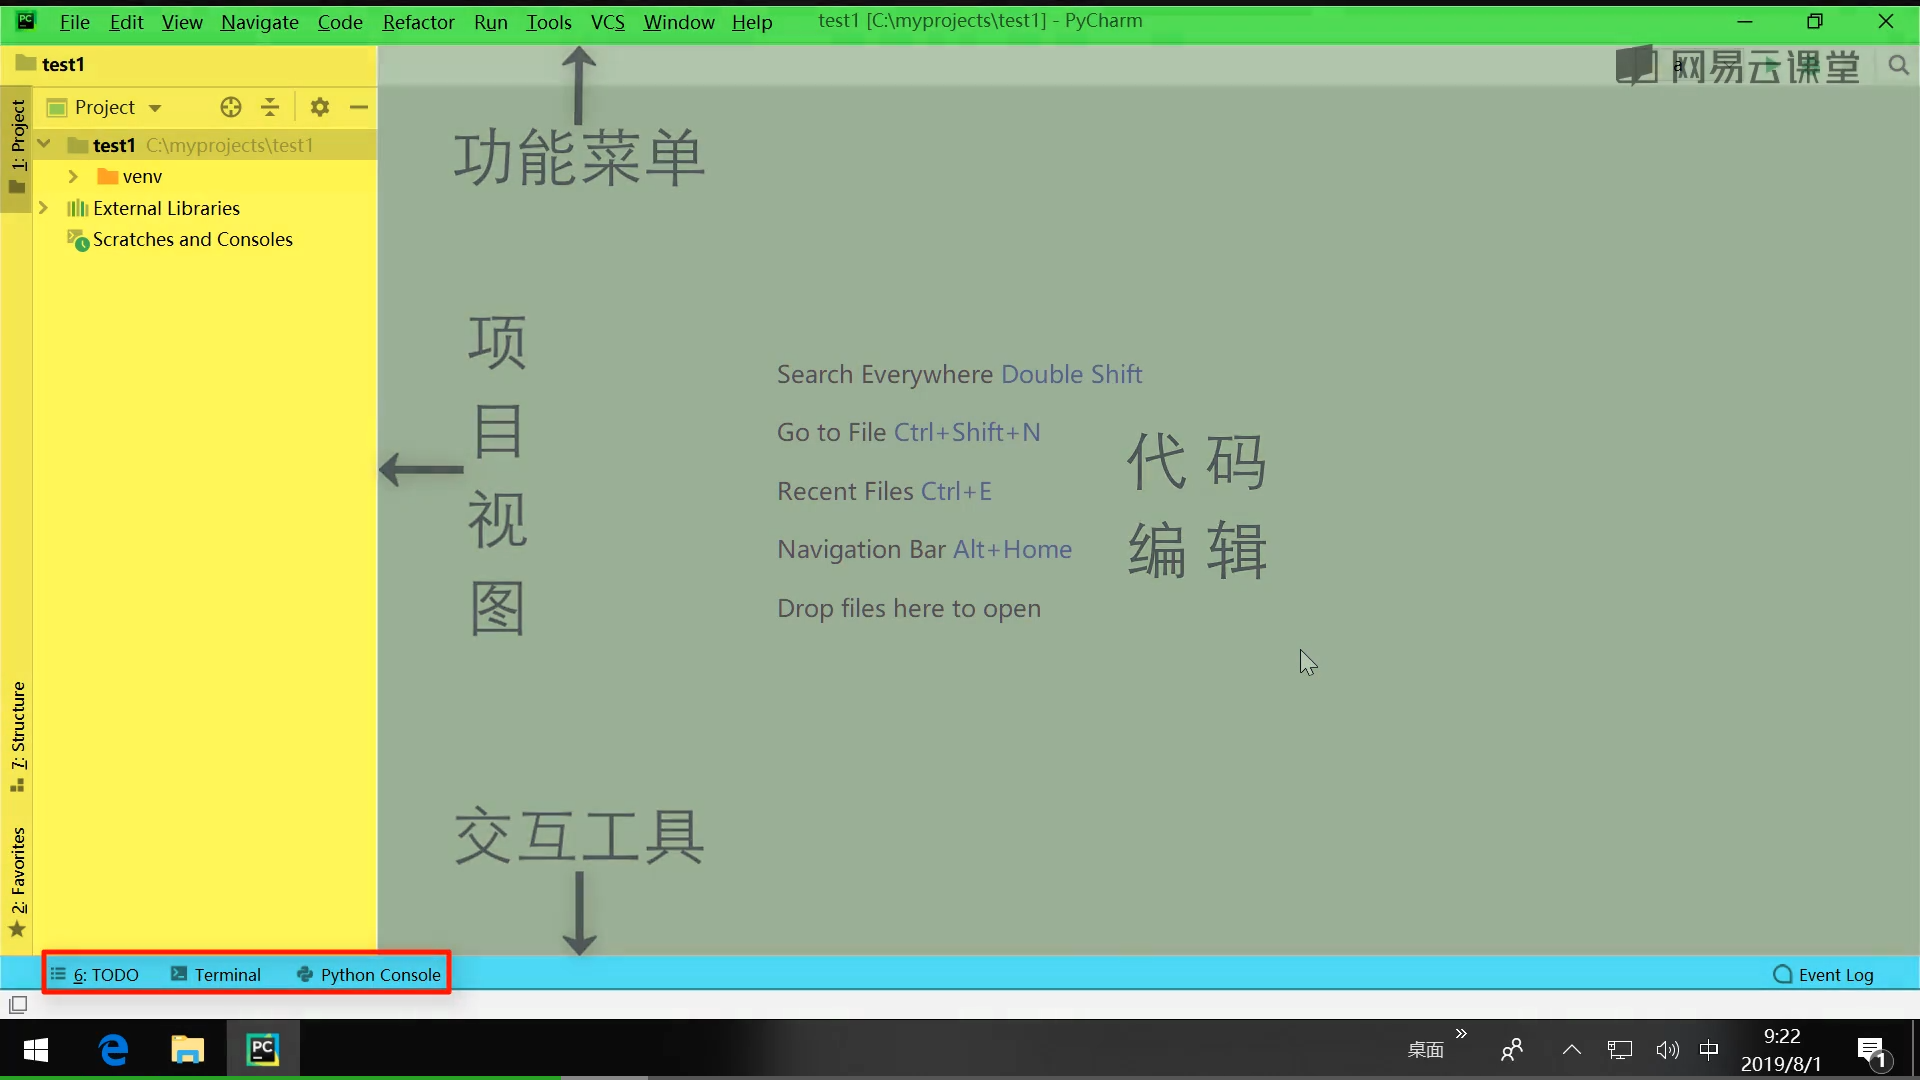Open the Refactor menu
This screenshot has width=1920, height=1080.
click(x=418, y=22)
